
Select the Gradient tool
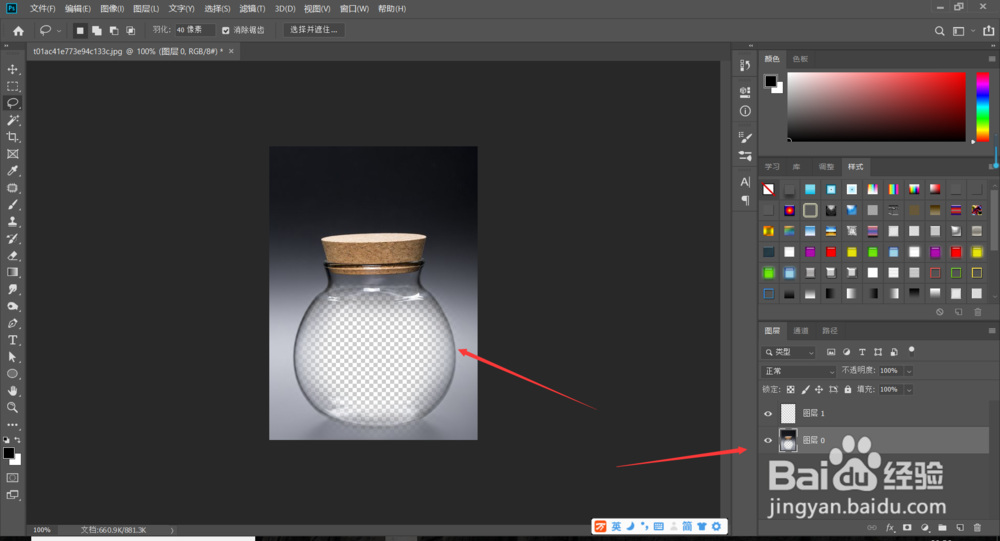(12, 272)
